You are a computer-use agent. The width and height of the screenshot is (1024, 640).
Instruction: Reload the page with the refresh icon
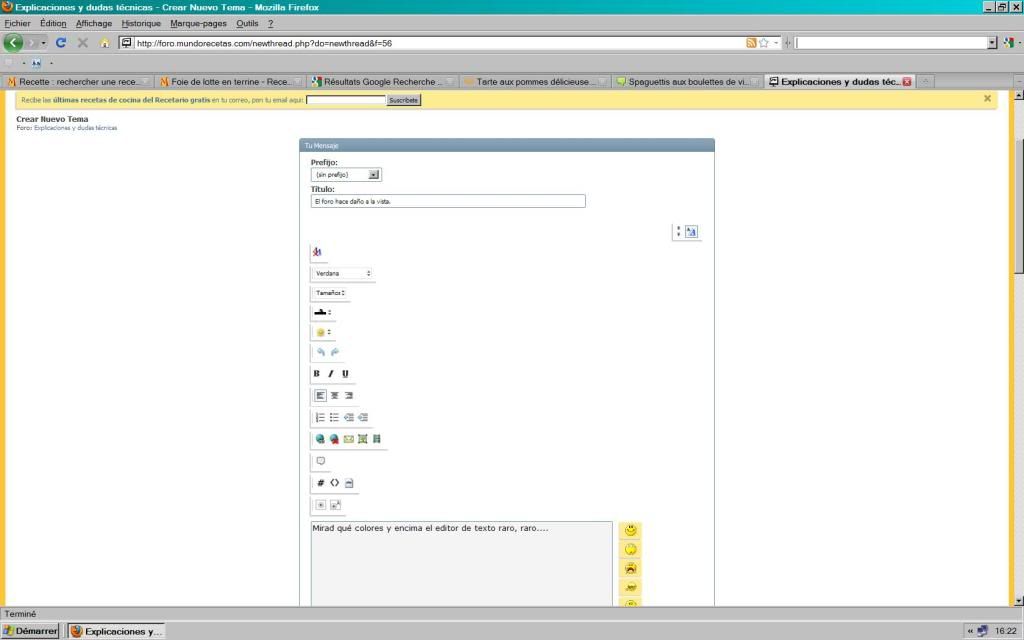click(61, 42)
